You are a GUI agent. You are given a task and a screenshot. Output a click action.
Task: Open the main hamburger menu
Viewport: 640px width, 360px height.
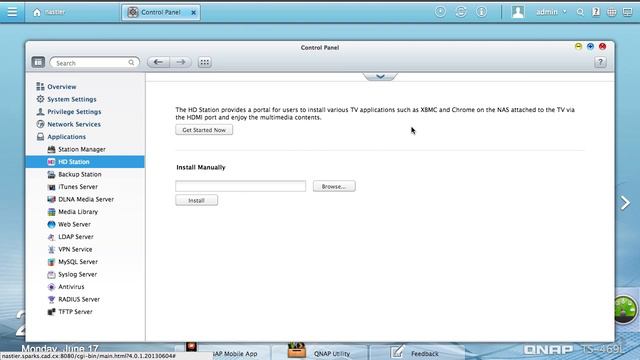[12, 12]
